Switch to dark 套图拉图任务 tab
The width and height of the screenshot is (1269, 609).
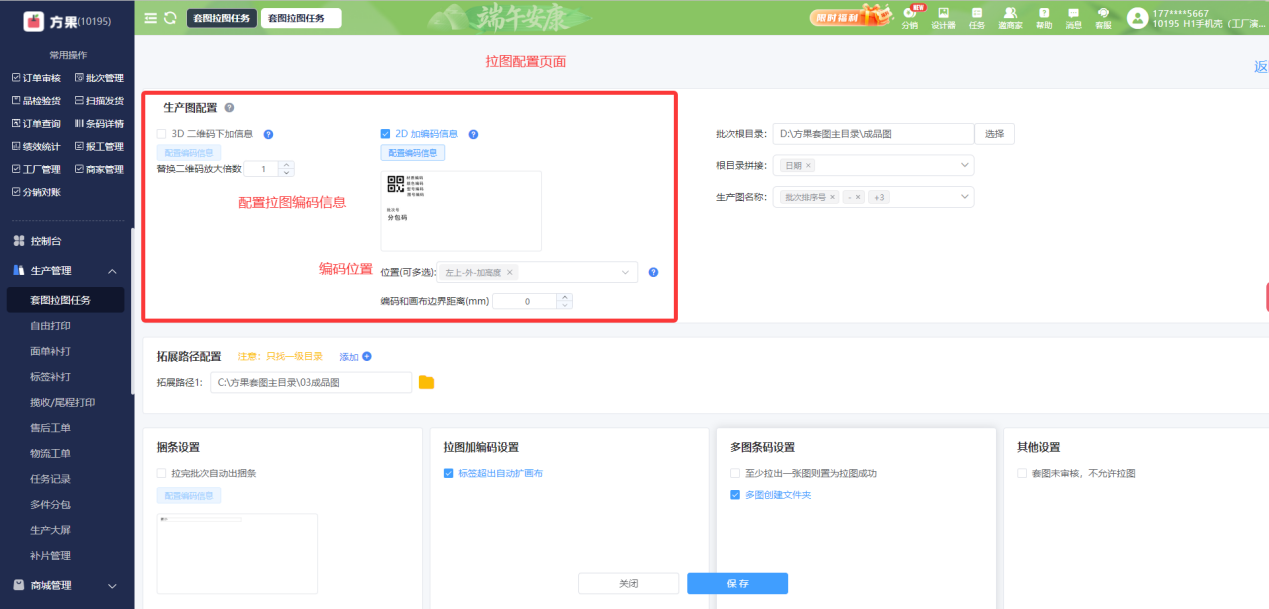point(222,18)
